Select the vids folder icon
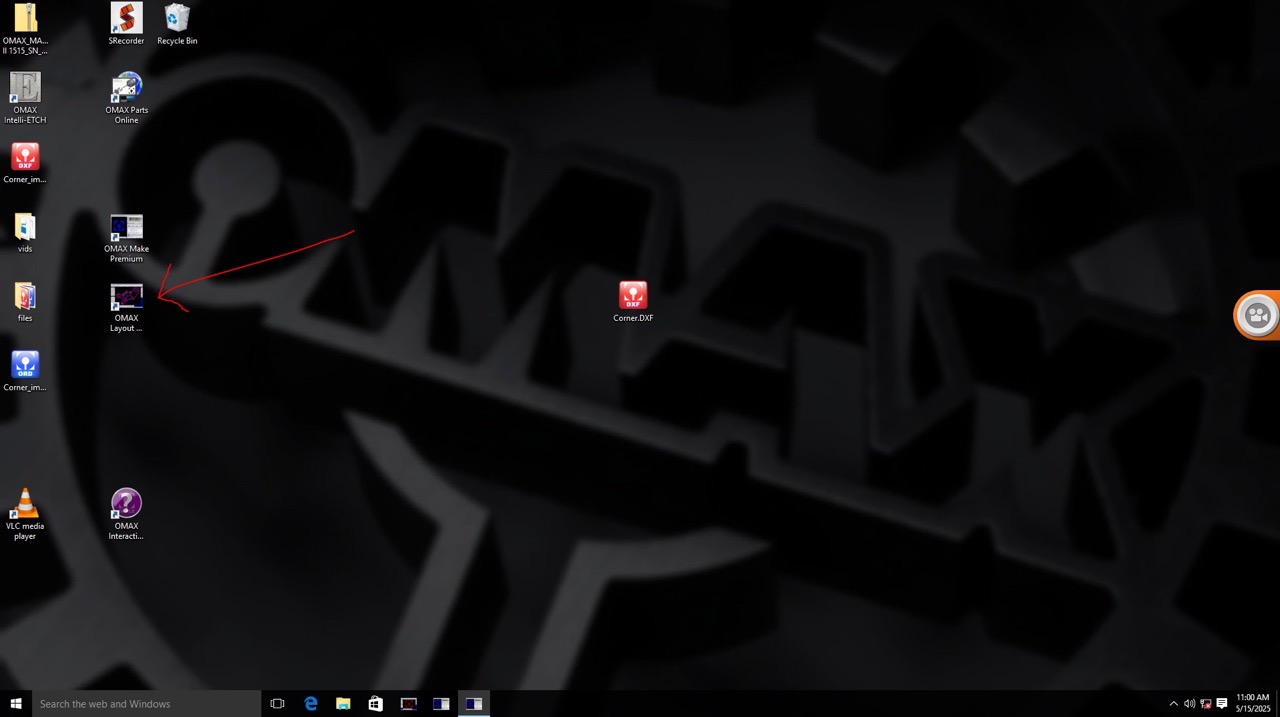Screen dimensions: 1280x717 pyautogui.click(x=25, y=232)
